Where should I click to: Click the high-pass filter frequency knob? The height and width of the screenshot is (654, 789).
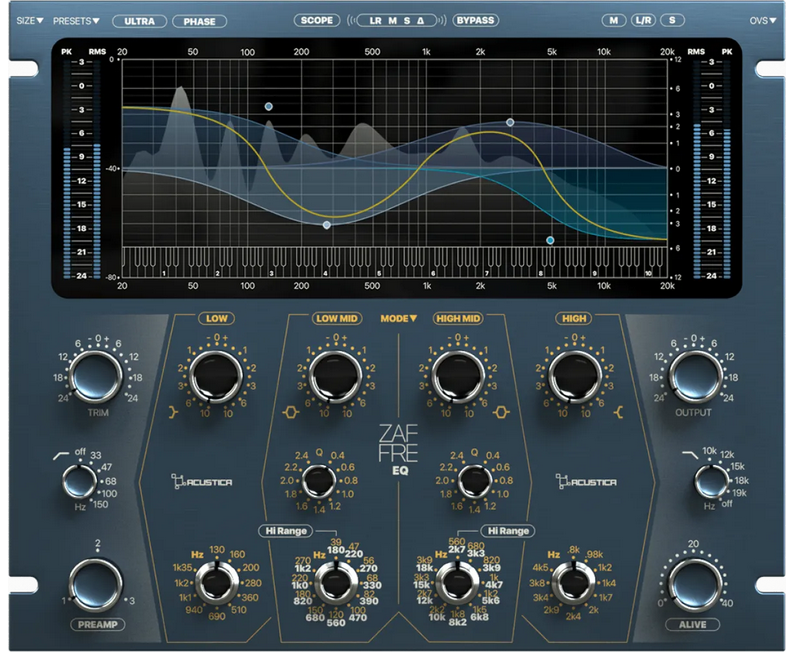click(x=80, y=481)
